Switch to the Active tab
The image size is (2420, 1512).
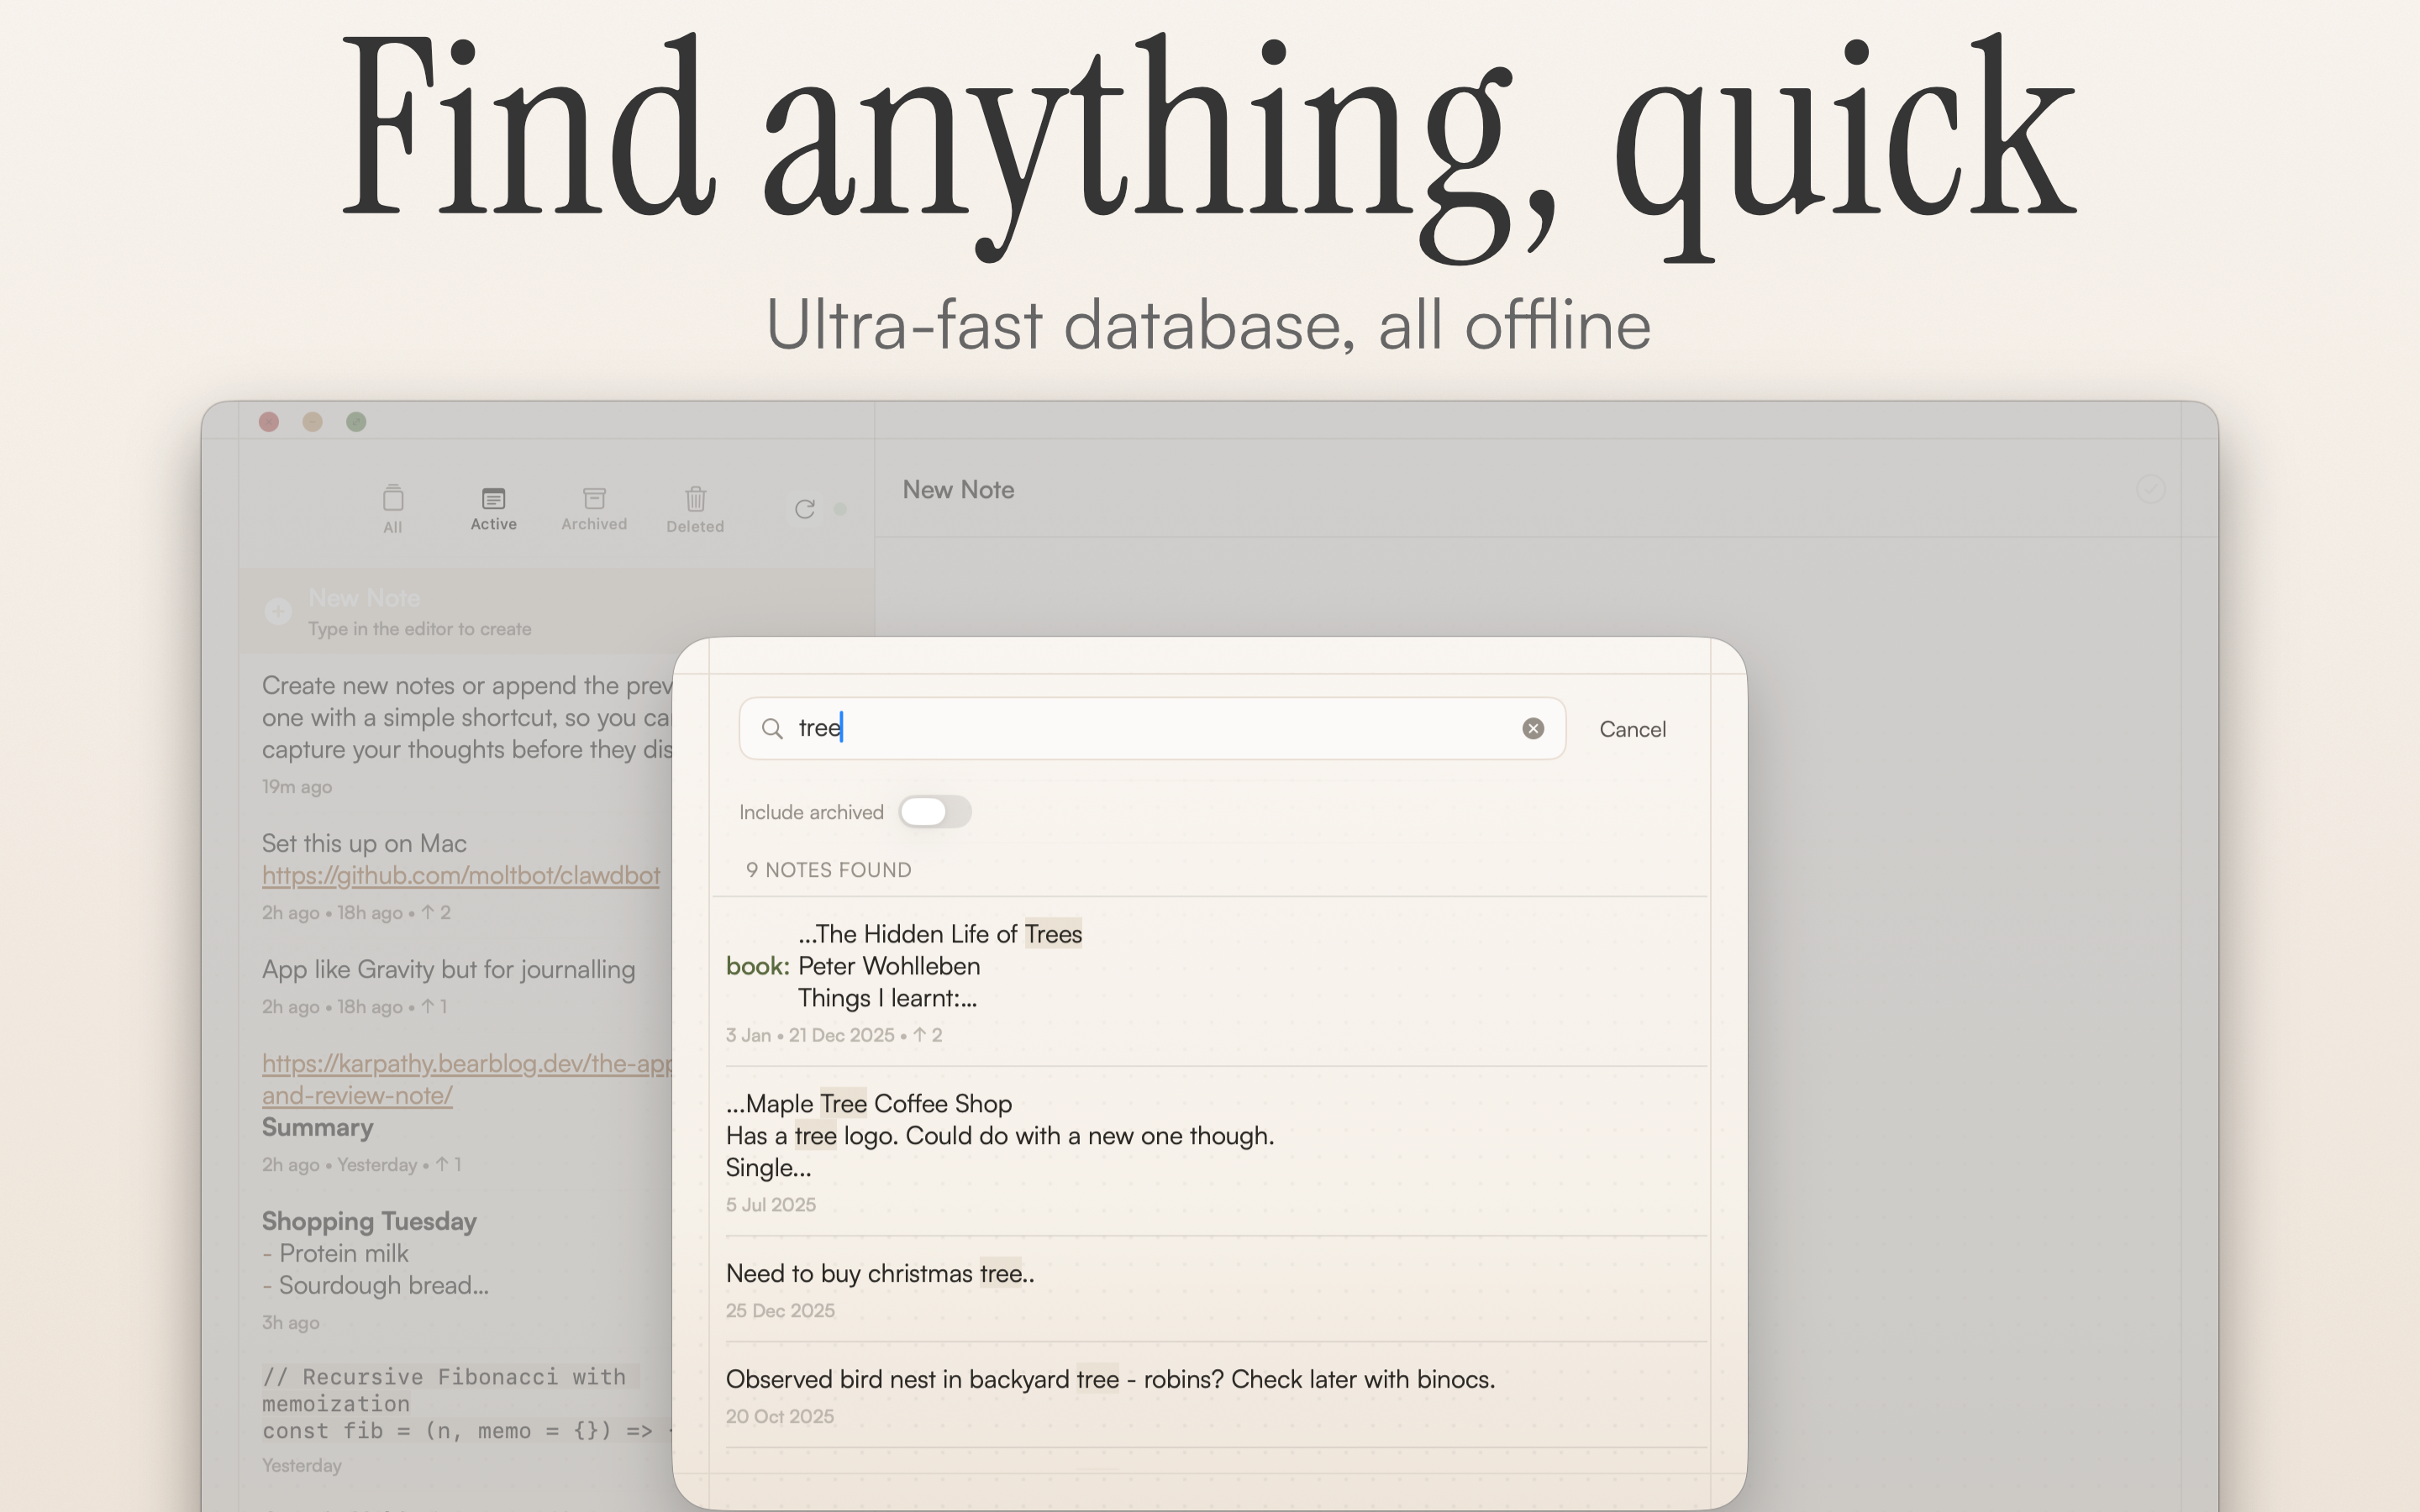tap(492, 508)
